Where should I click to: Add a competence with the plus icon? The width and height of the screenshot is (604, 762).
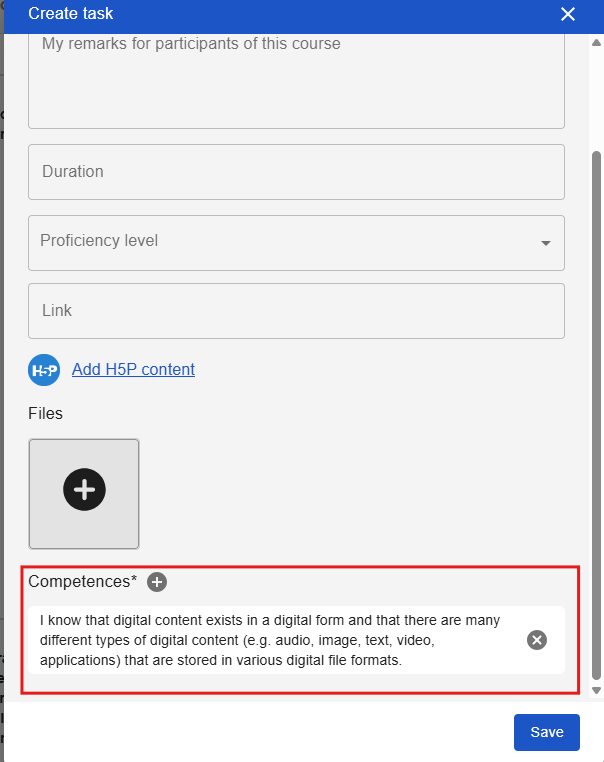(157, 582)
